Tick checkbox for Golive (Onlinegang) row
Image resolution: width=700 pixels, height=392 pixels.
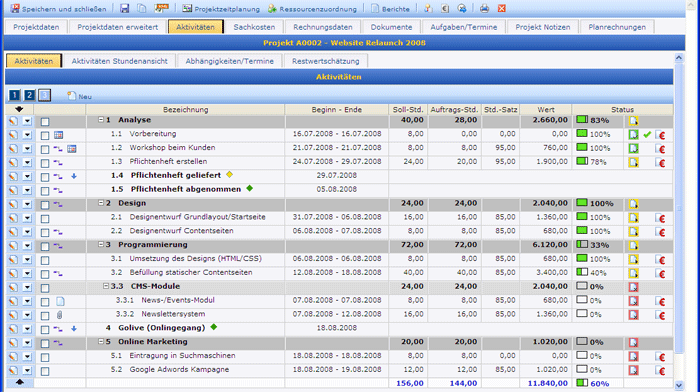pos(45,329)
